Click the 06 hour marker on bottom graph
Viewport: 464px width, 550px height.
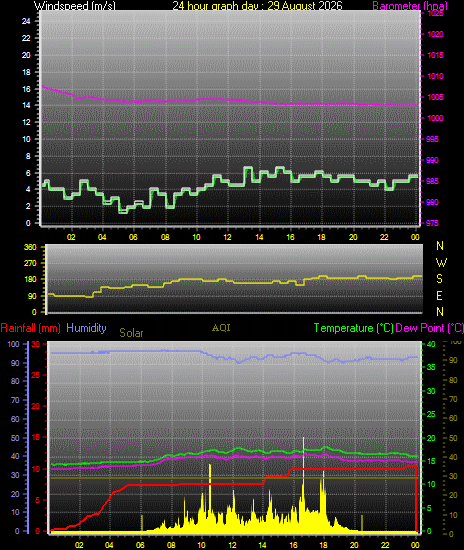140,545
